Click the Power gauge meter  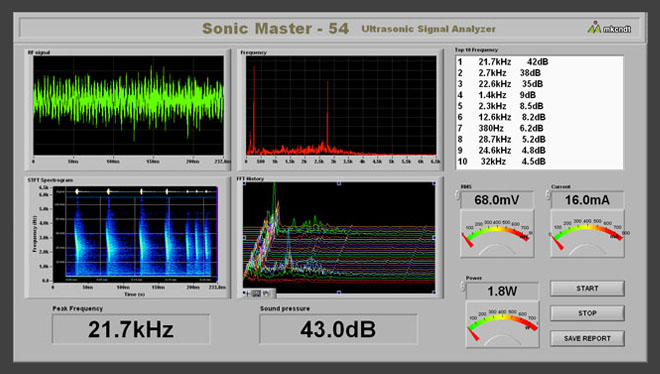tap(502, 324)
